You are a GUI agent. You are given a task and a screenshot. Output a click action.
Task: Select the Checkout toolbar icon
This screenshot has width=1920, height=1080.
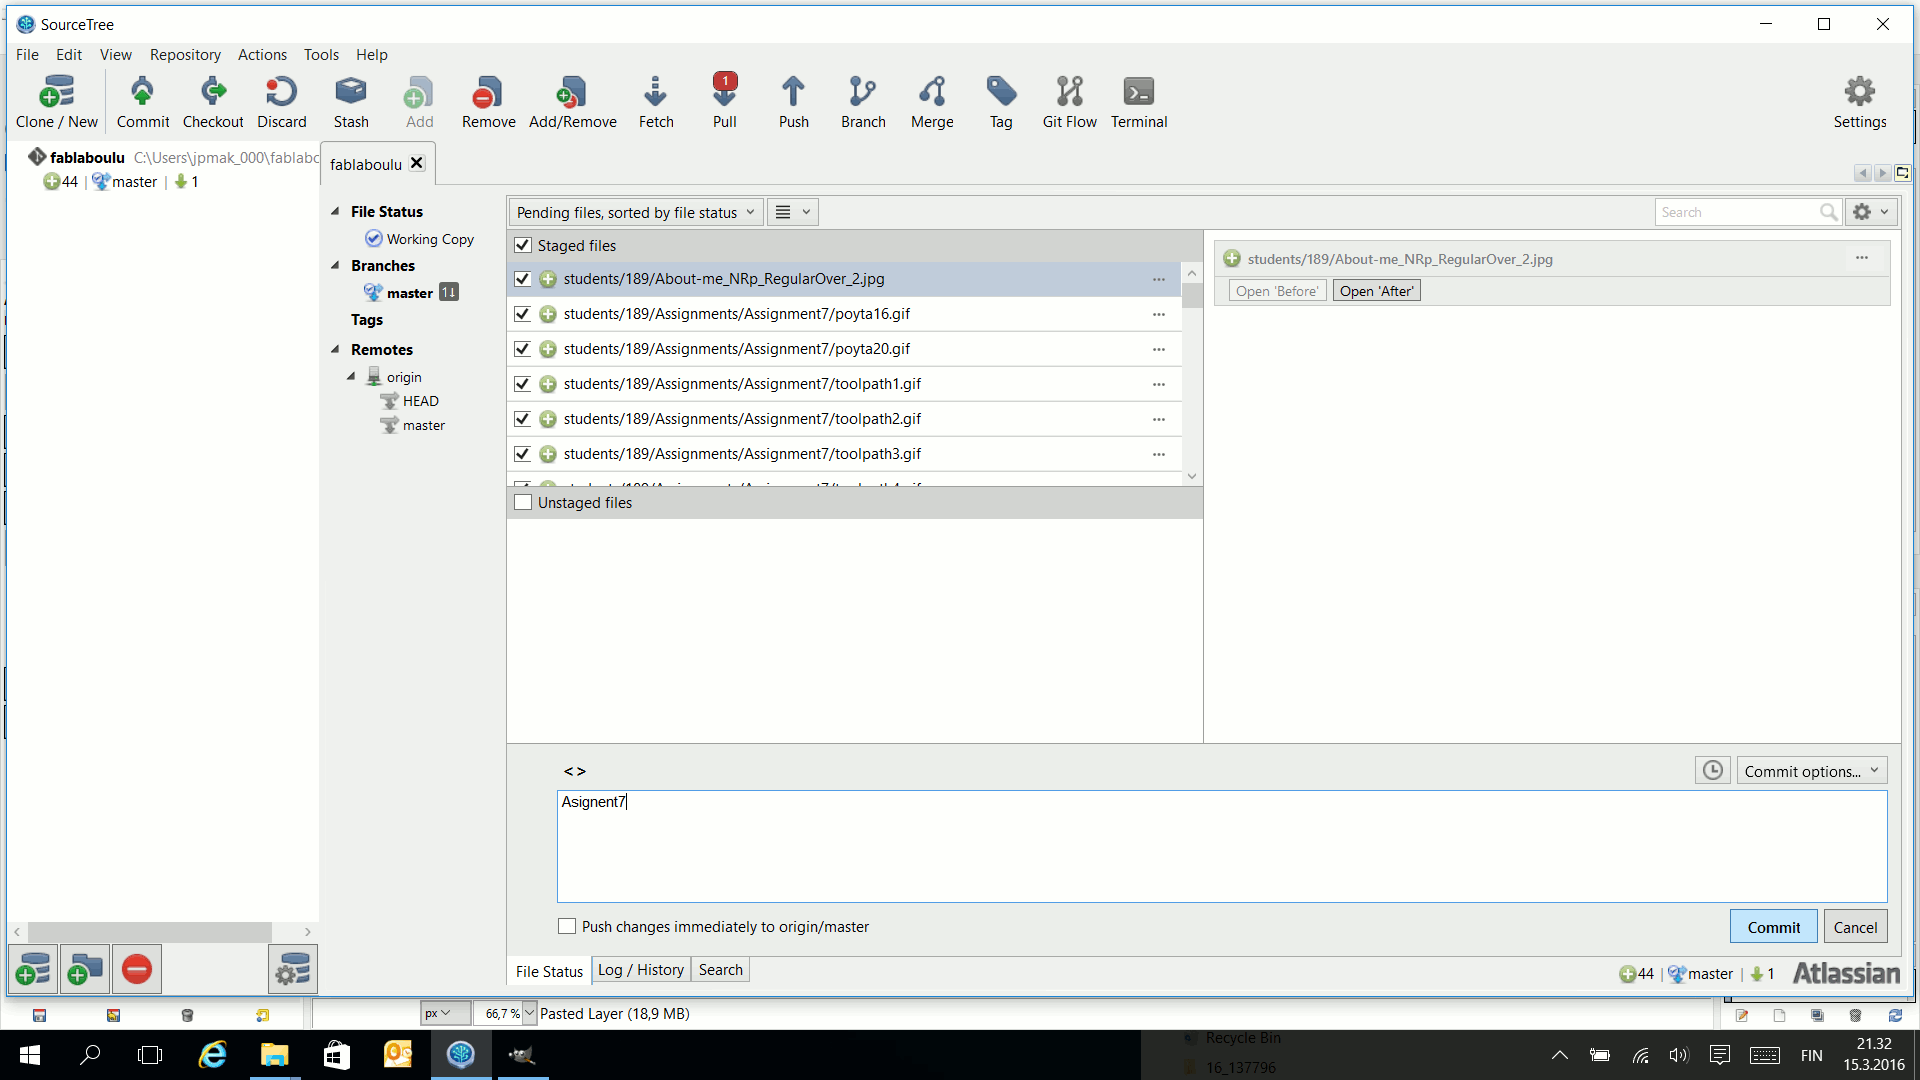pyautogui.click(x=213, y=102)
